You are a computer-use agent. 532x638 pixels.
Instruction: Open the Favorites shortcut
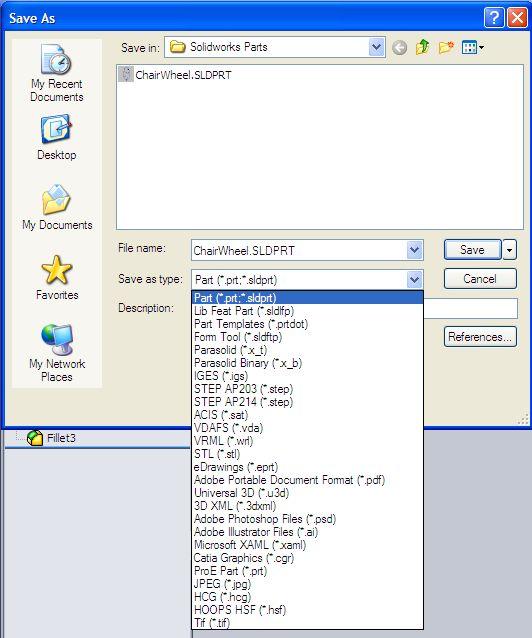[x=57, y=277]
